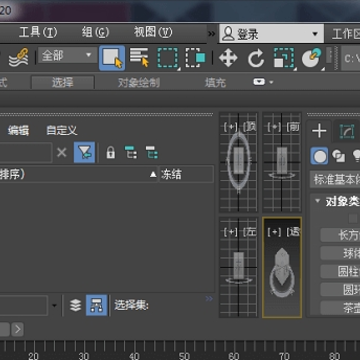
Task: Toggle the filter funnel button
Action: click(84, 153)
